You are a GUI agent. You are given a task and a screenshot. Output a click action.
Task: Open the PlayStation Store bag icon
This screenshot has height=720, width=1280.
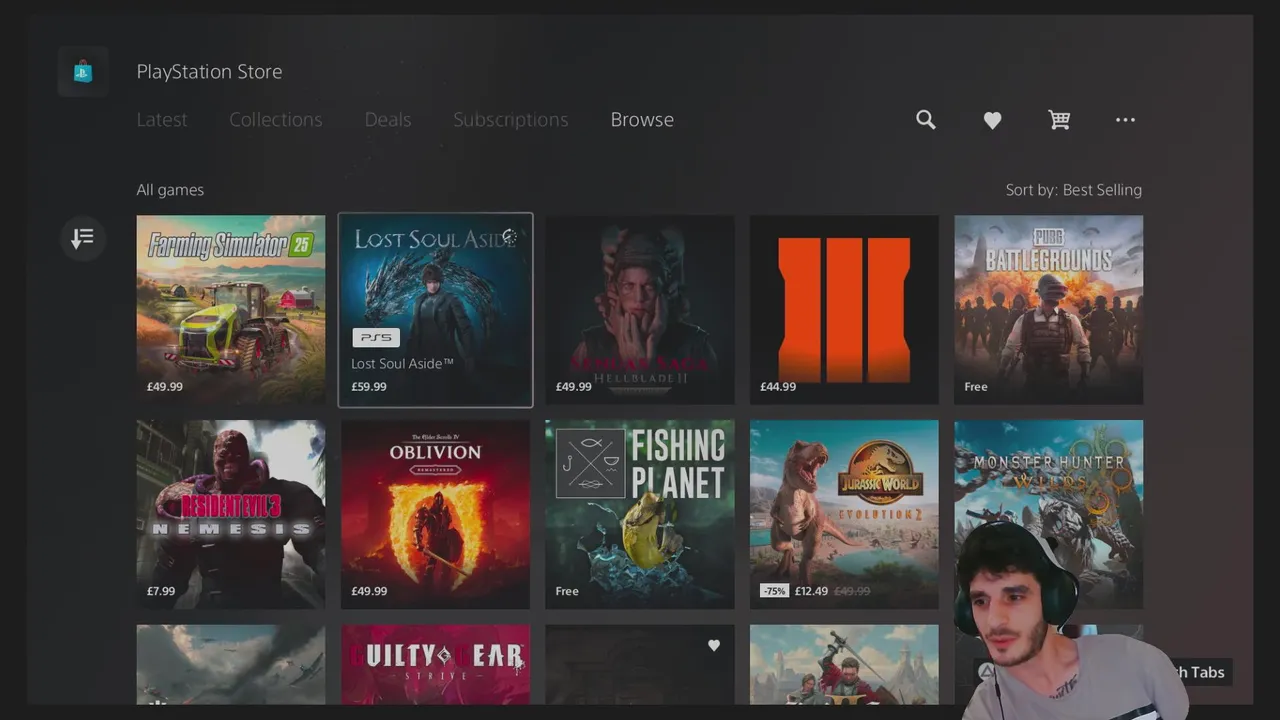[x=83, y=71]
